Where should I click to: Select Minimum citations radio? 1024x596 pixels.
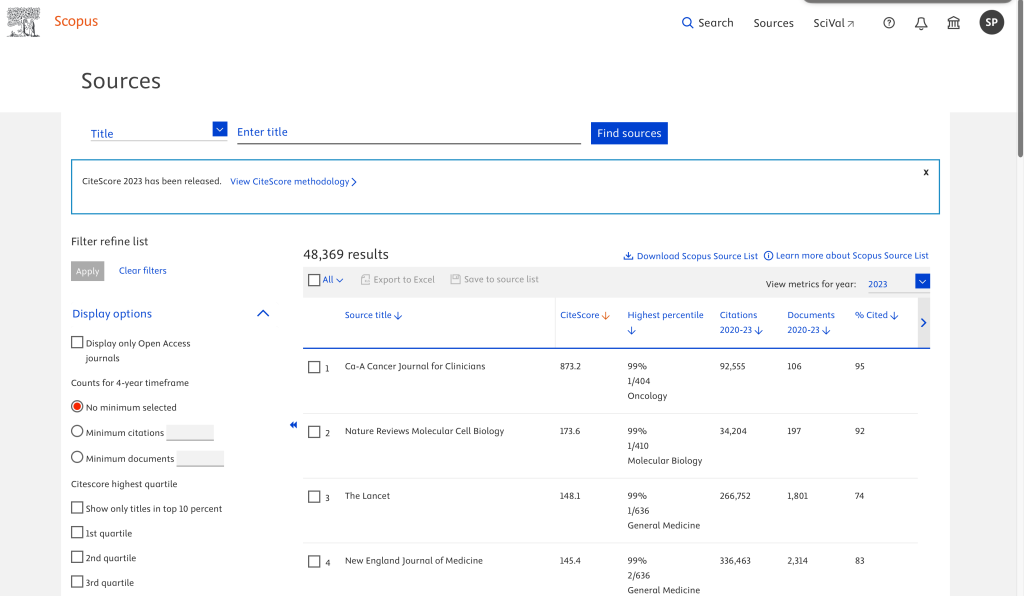(x=77, y=431)
